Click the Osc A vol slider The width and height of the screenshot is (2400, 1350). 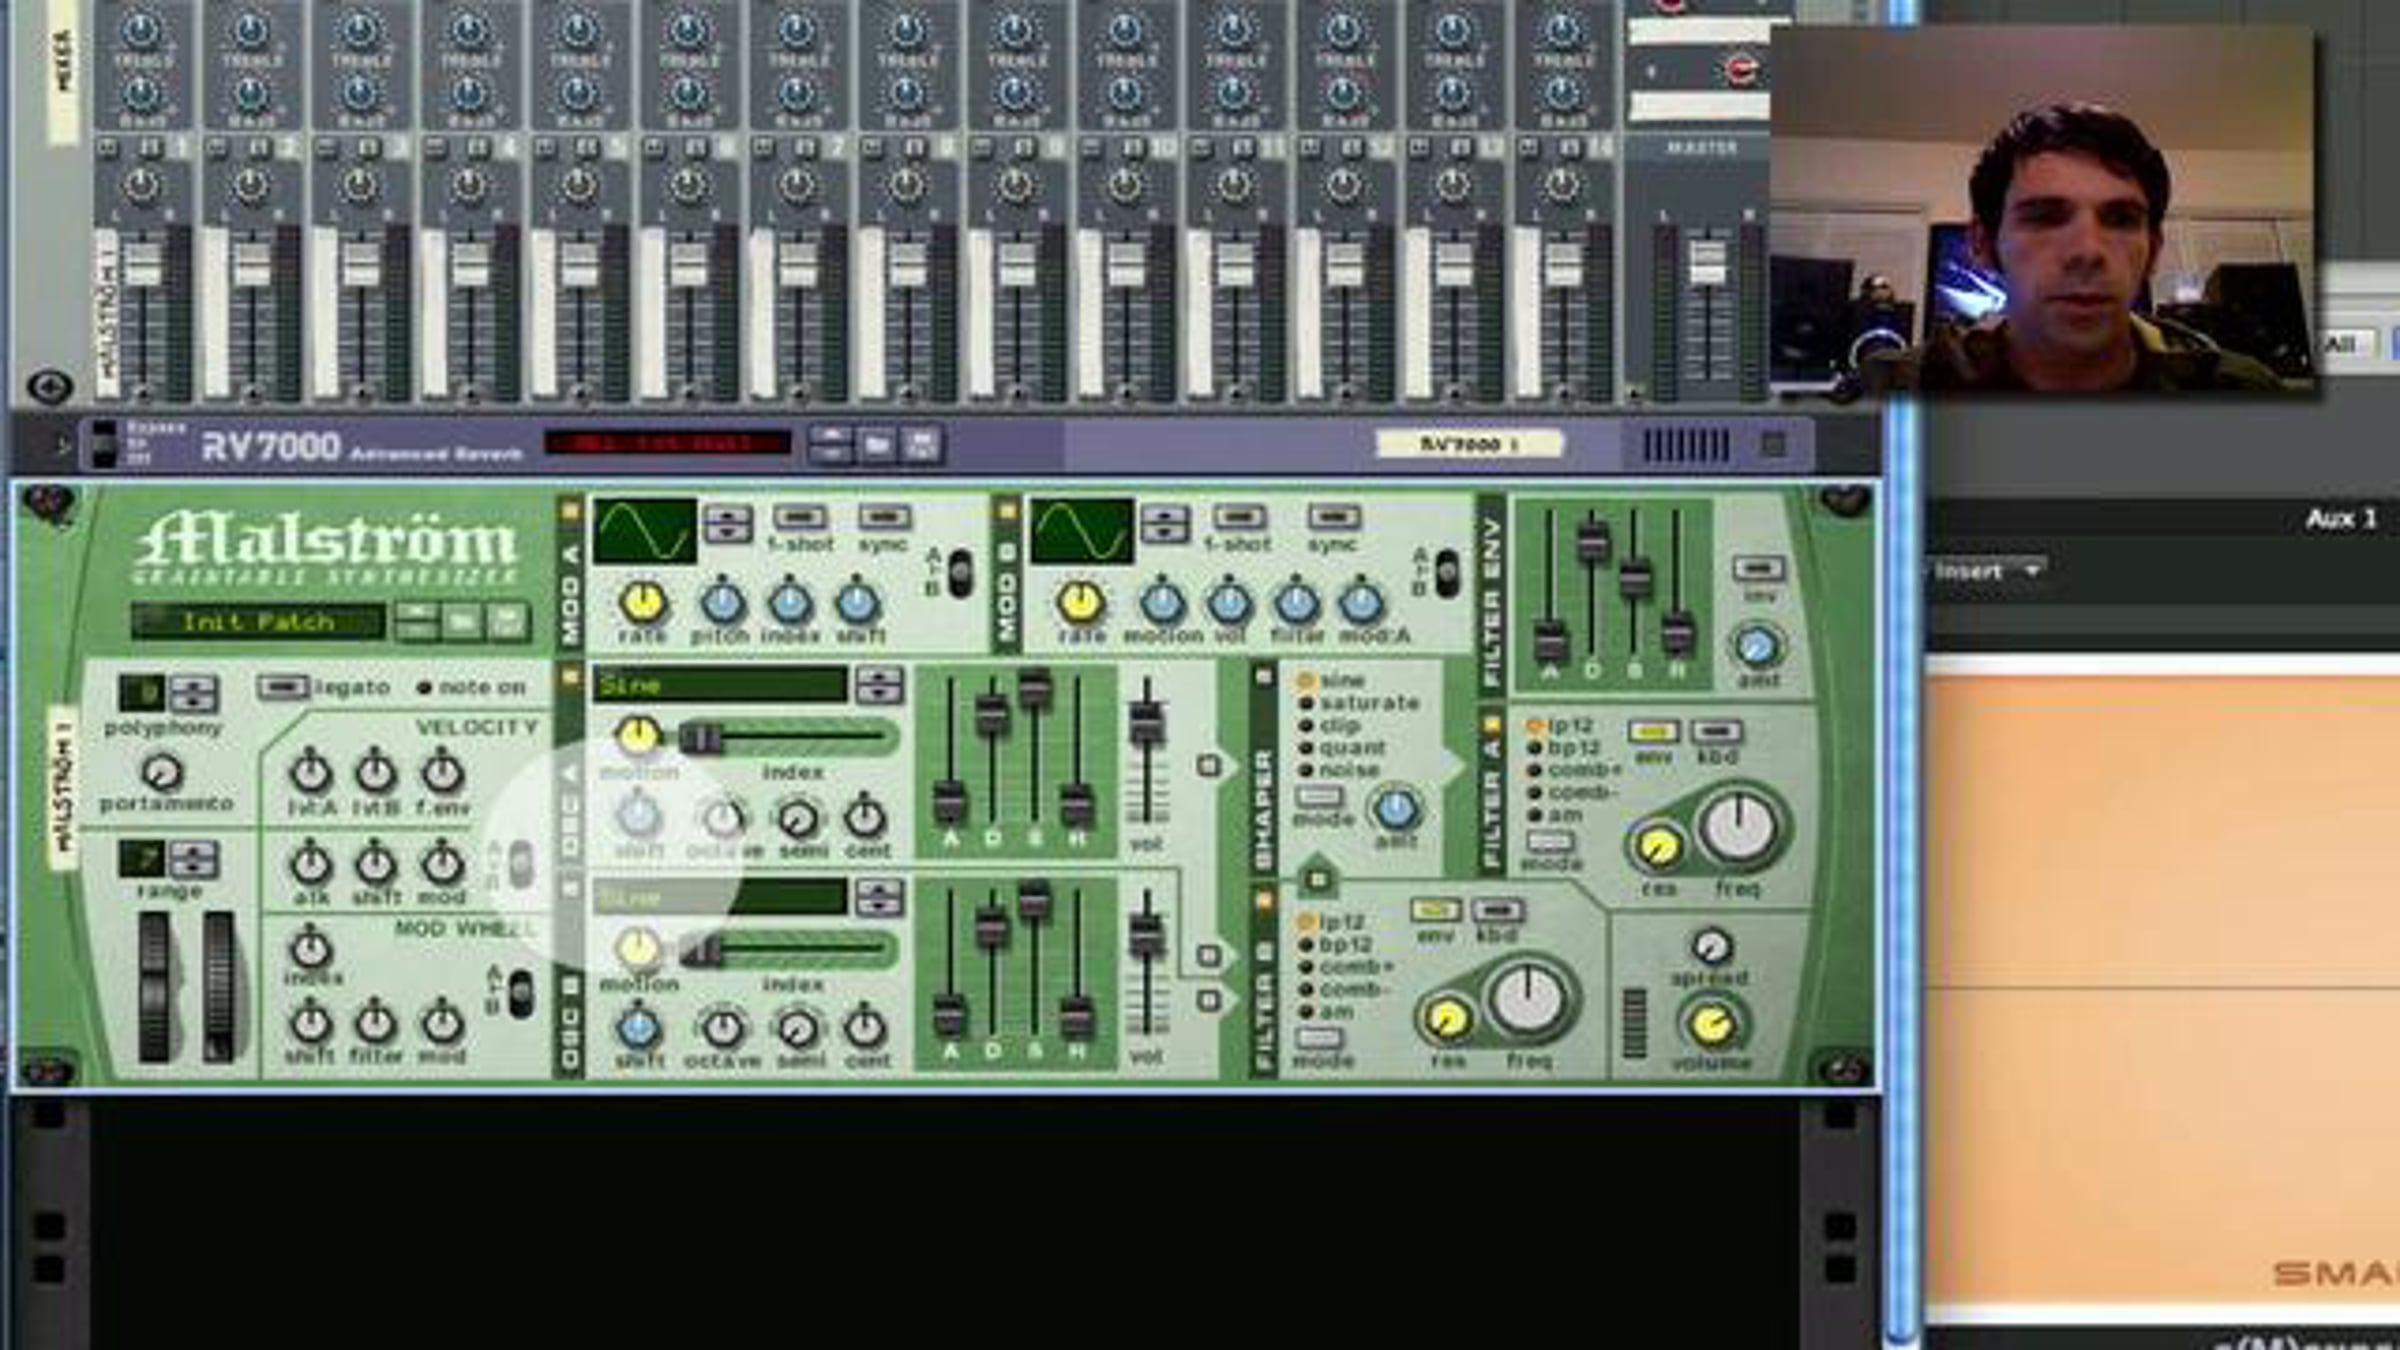[x=1146, y=750]
